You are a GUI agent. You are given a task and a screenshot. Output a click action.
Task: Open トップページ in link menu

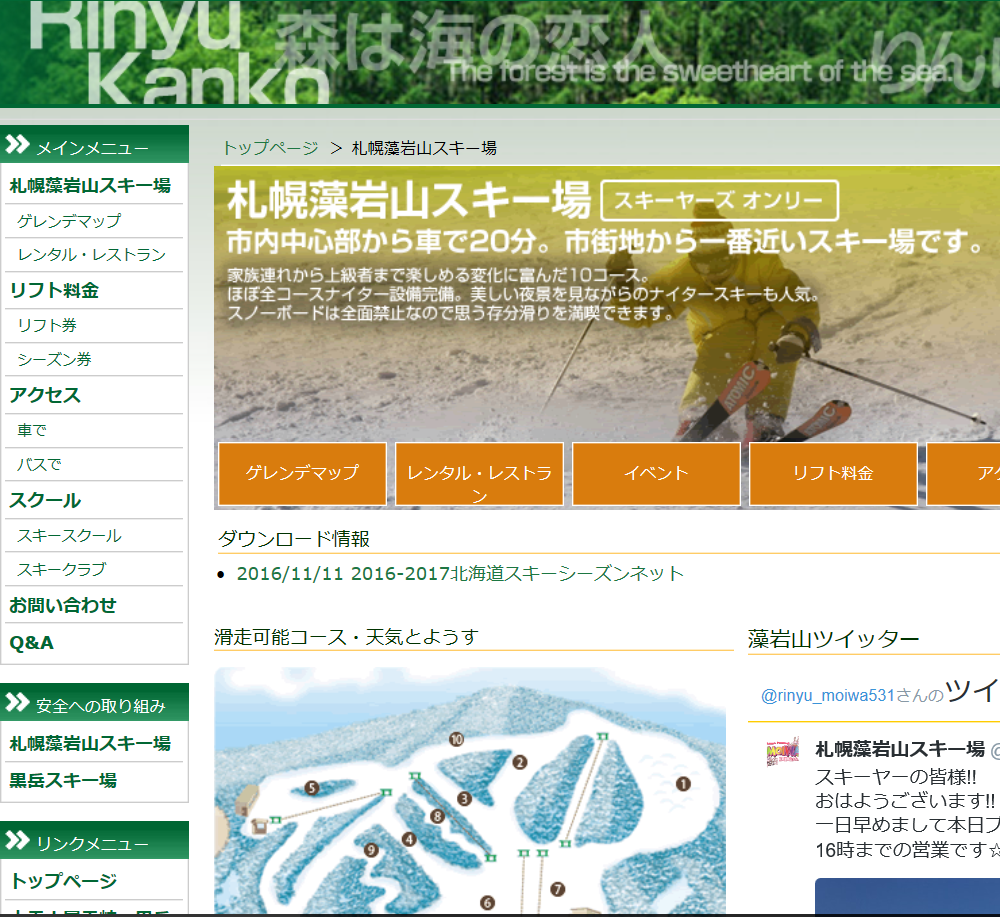(64, 881)
